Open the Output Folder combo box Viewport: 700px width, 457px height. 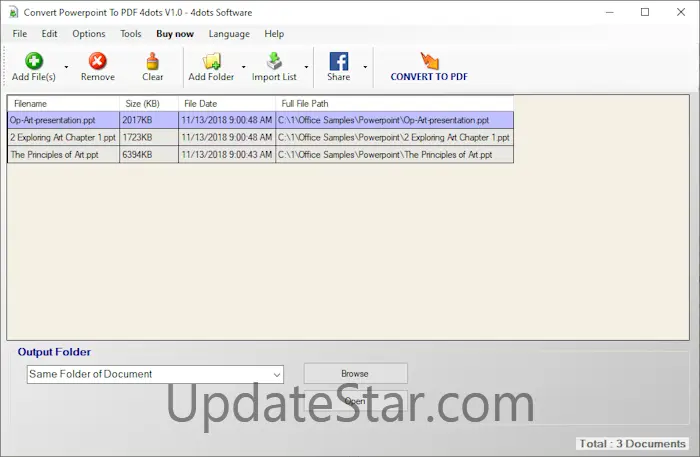(x=155, y=374)
